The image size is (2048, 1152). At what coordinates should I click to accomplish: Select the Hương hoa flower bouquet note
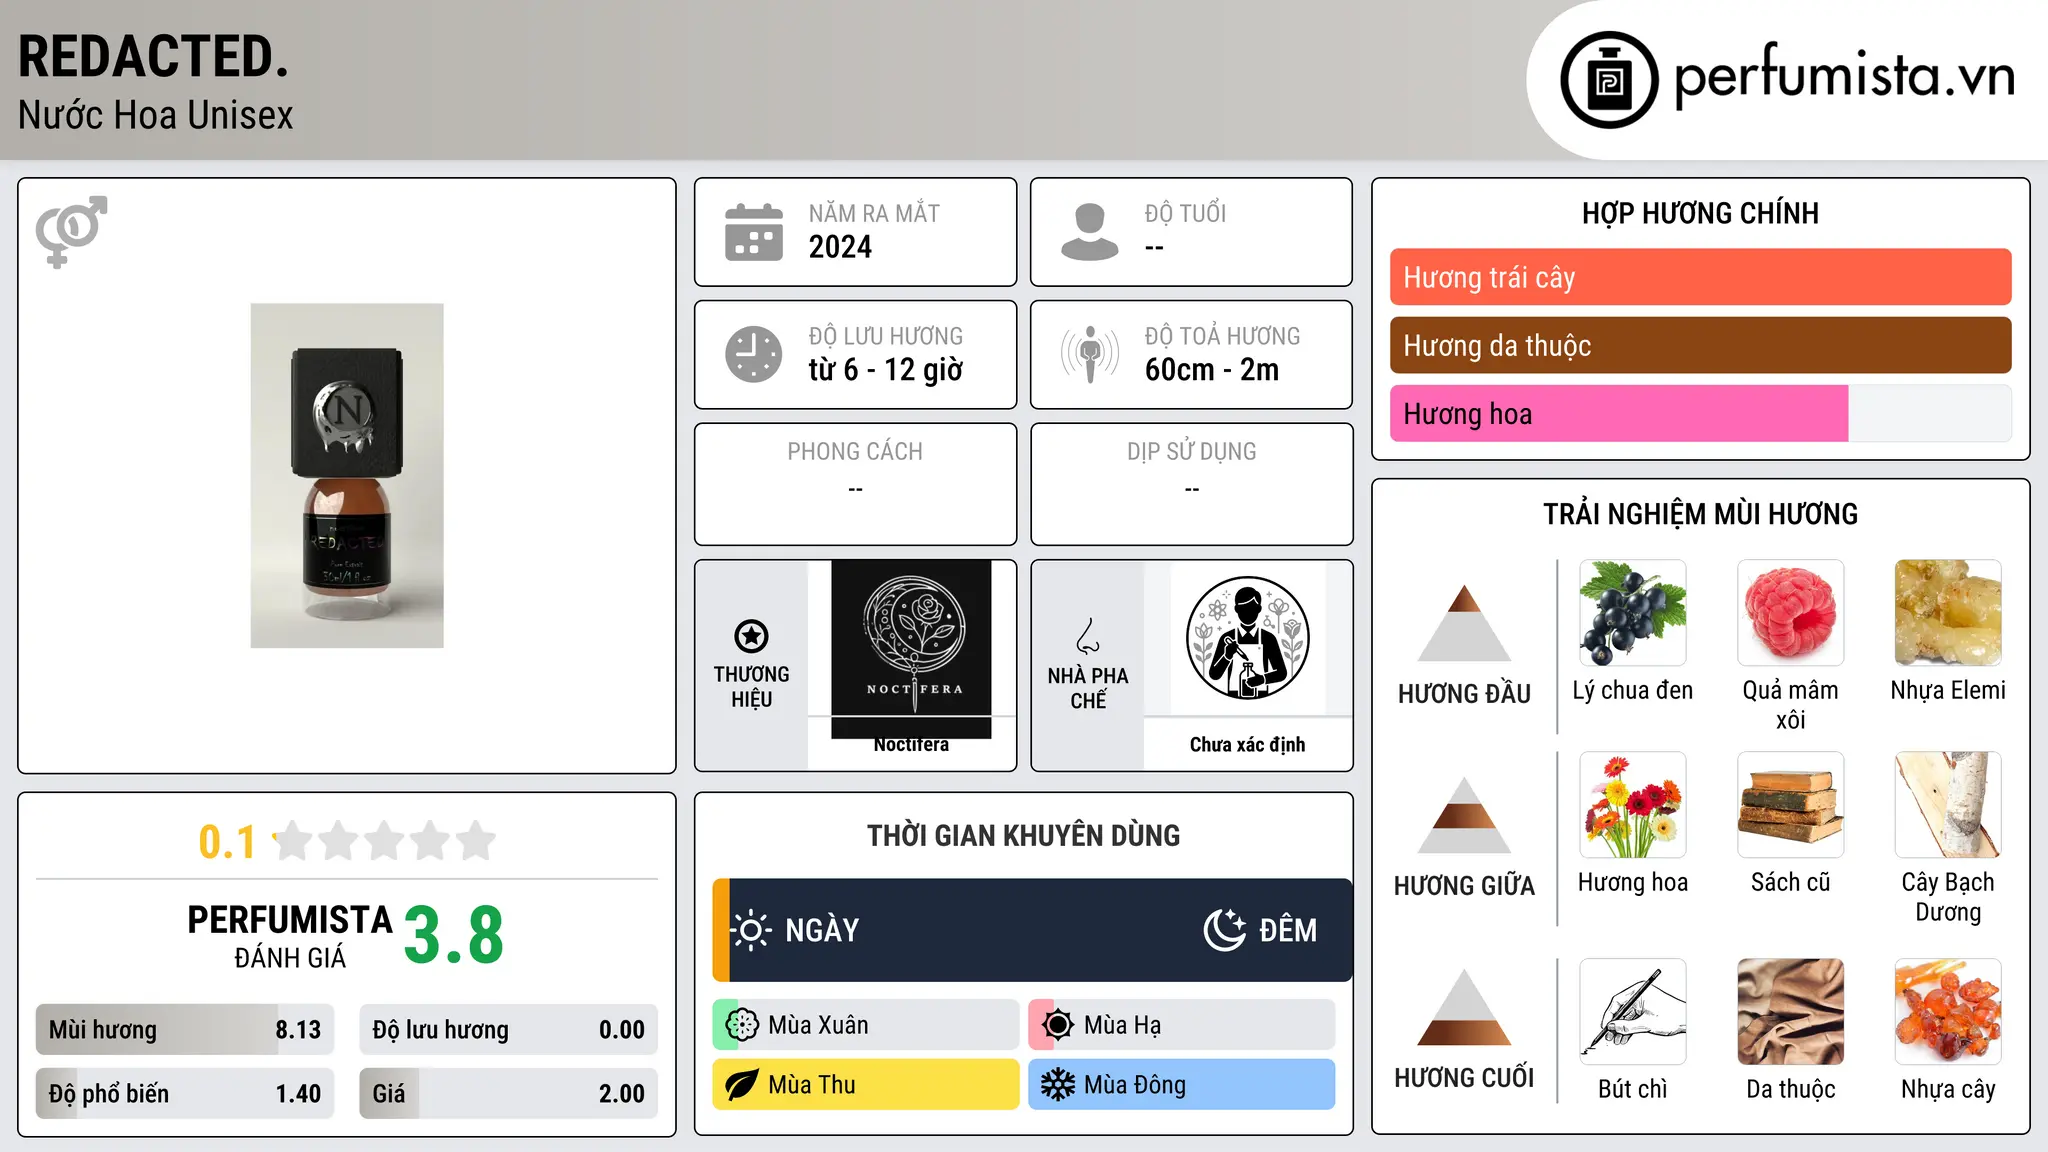click(1633, 805)
